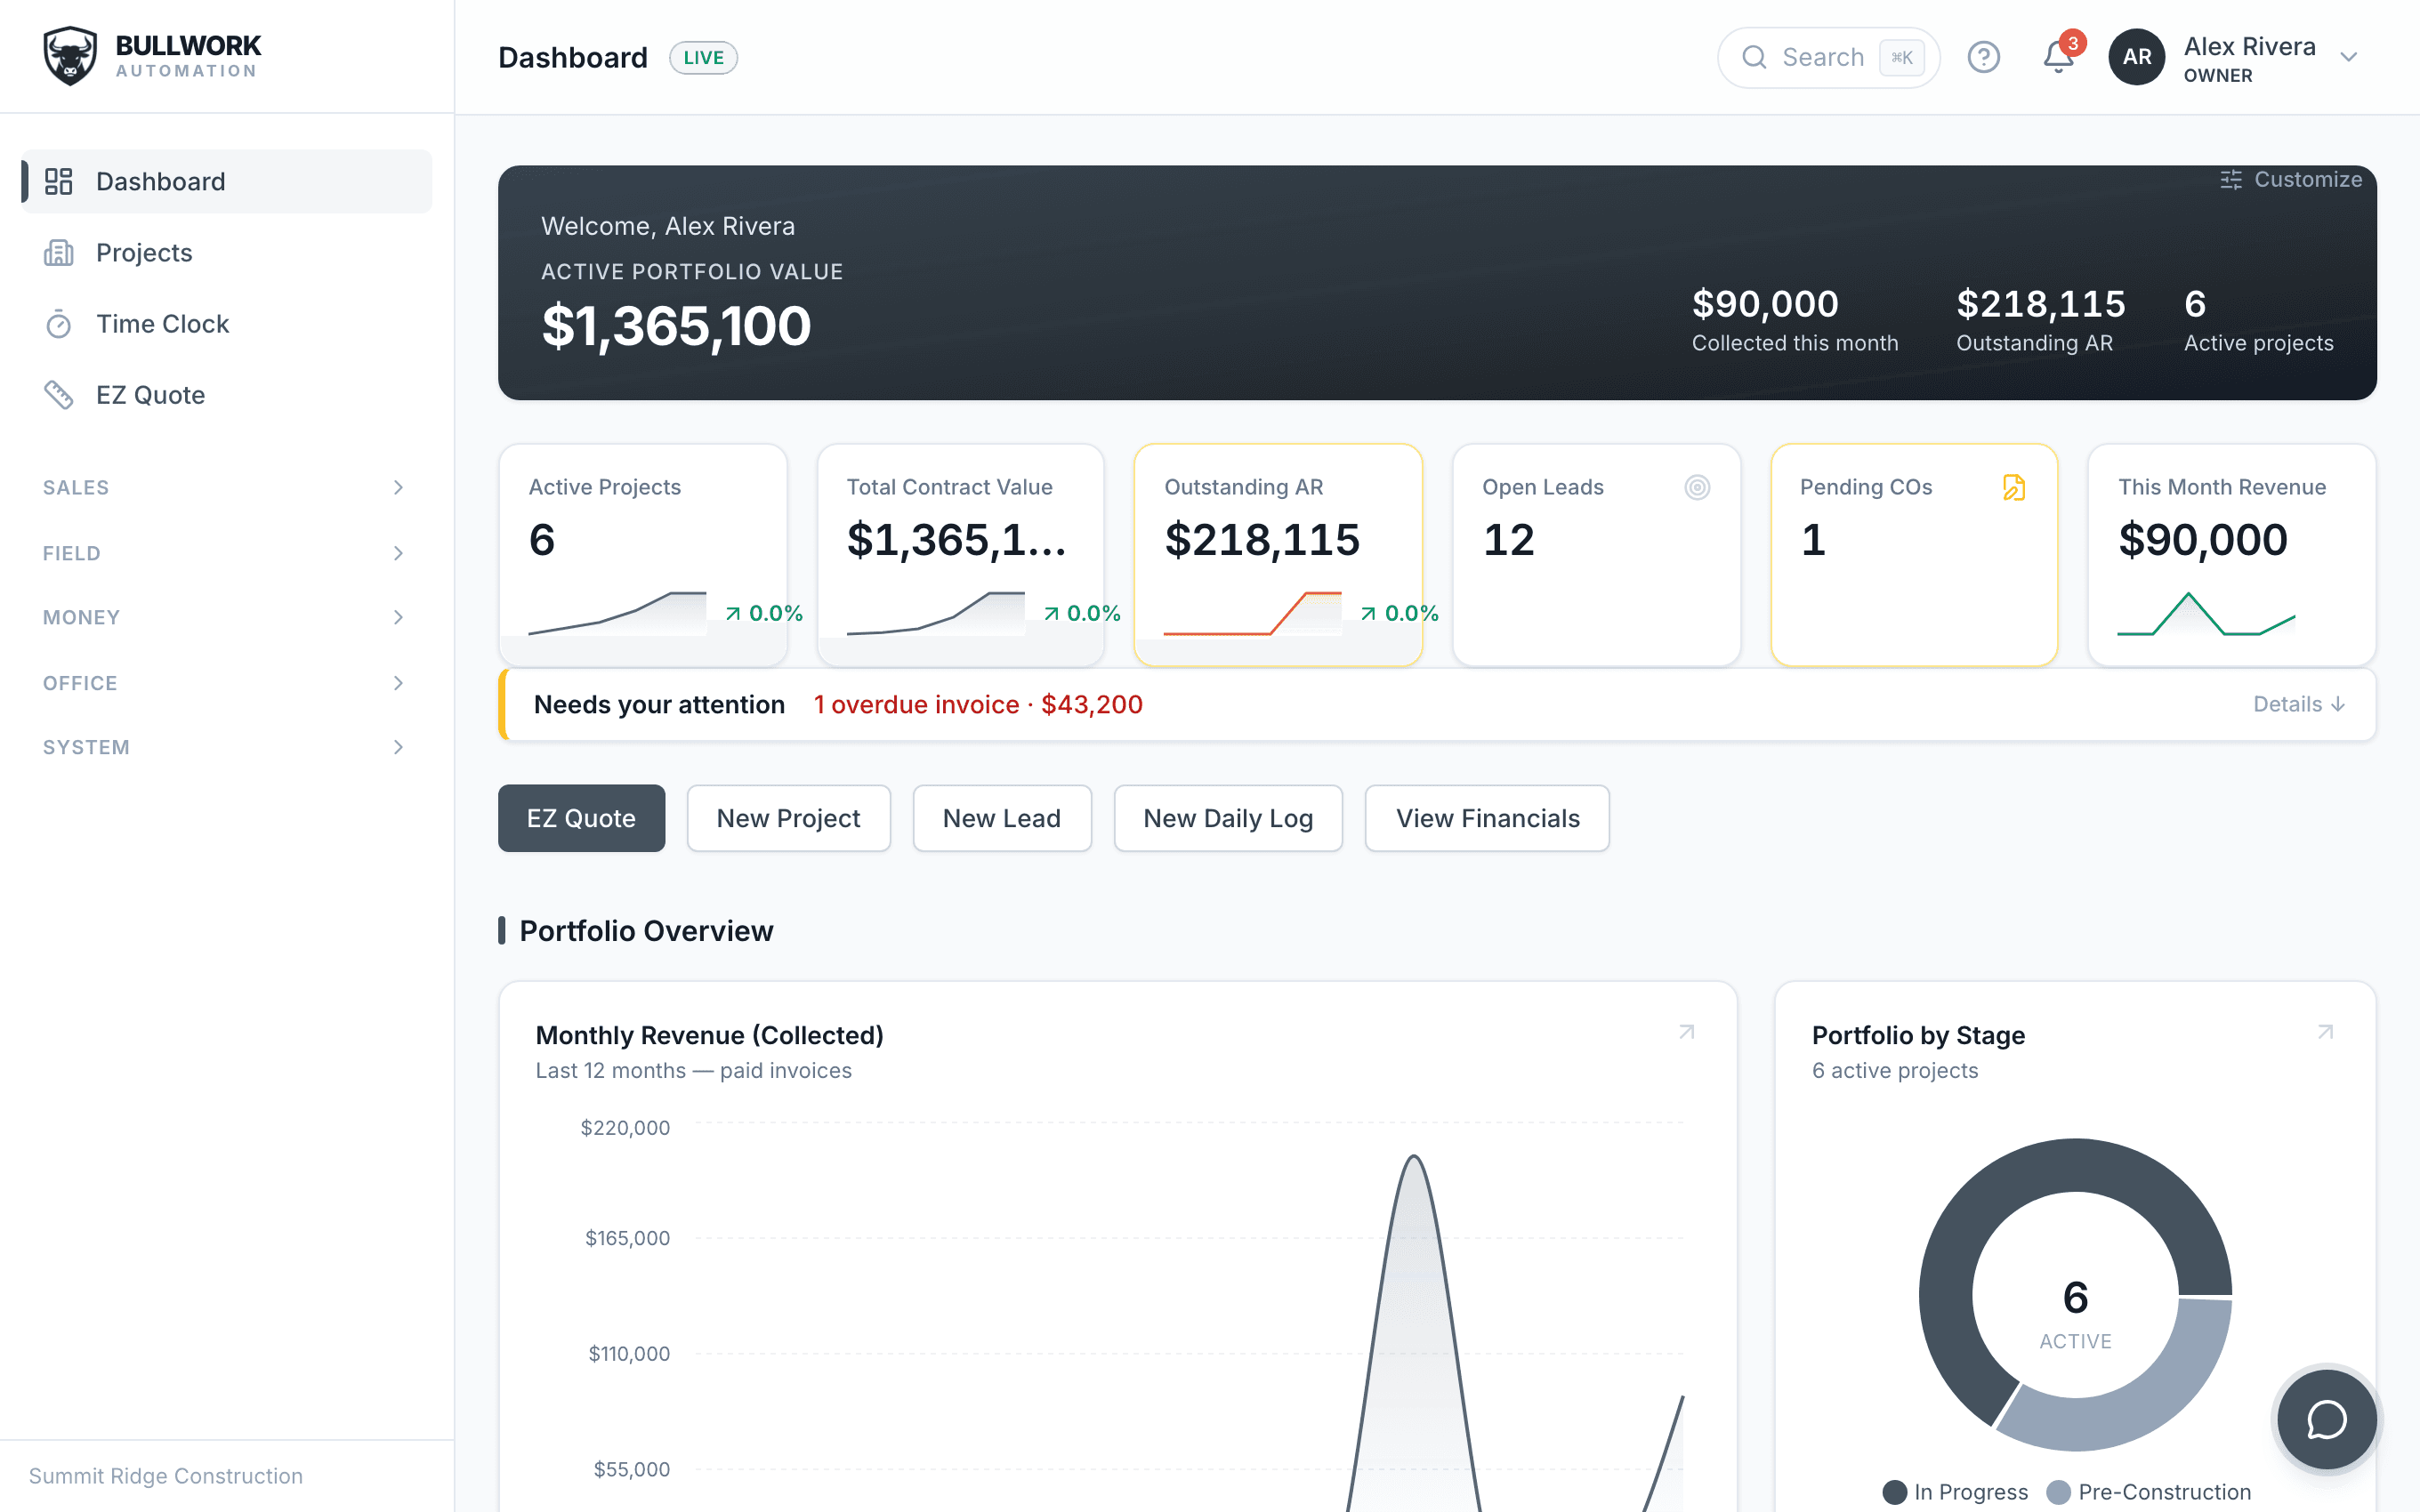Focus the Search input field
The image size is (2420, 1512).
pos(1828,57)
